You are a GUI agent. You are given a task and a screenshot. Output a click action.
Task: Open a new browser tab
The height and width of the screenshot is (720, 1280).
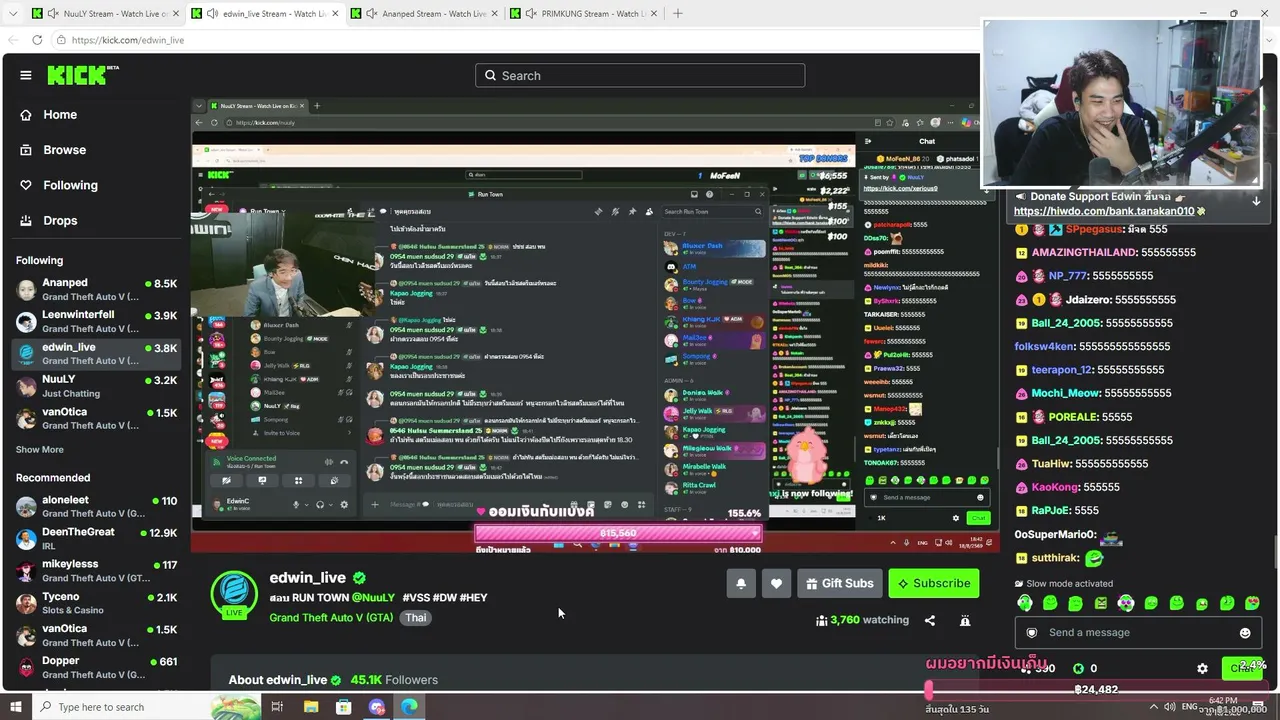[x=677, y=13]
